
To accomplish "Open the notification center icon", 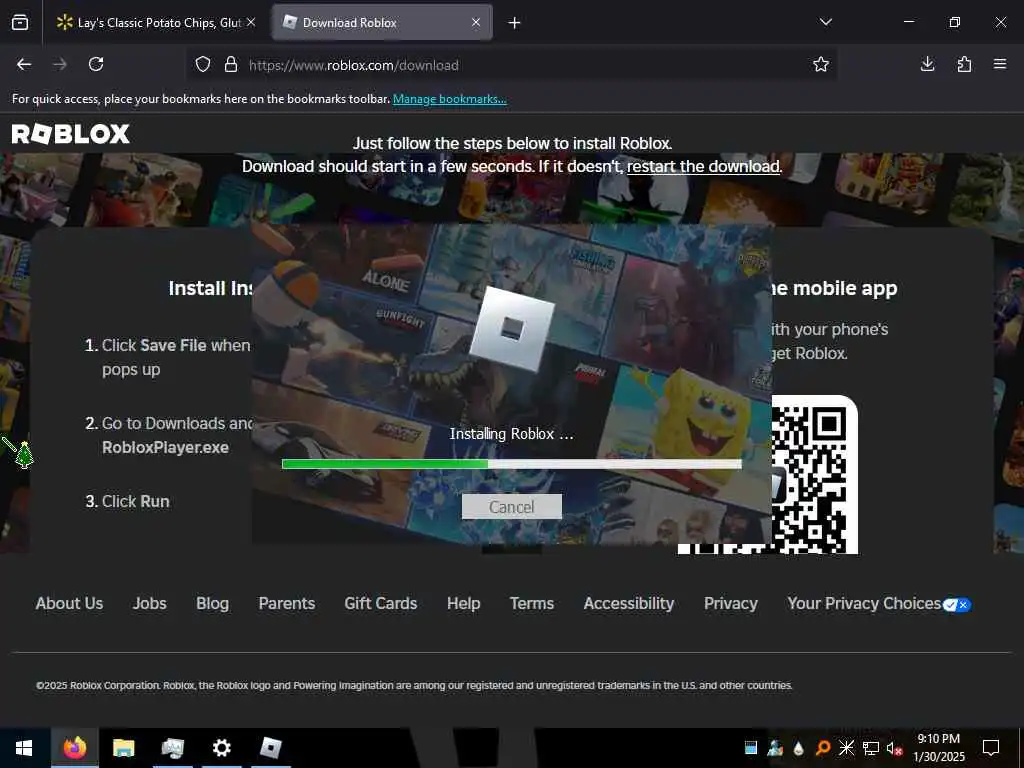I will [991, 748].
